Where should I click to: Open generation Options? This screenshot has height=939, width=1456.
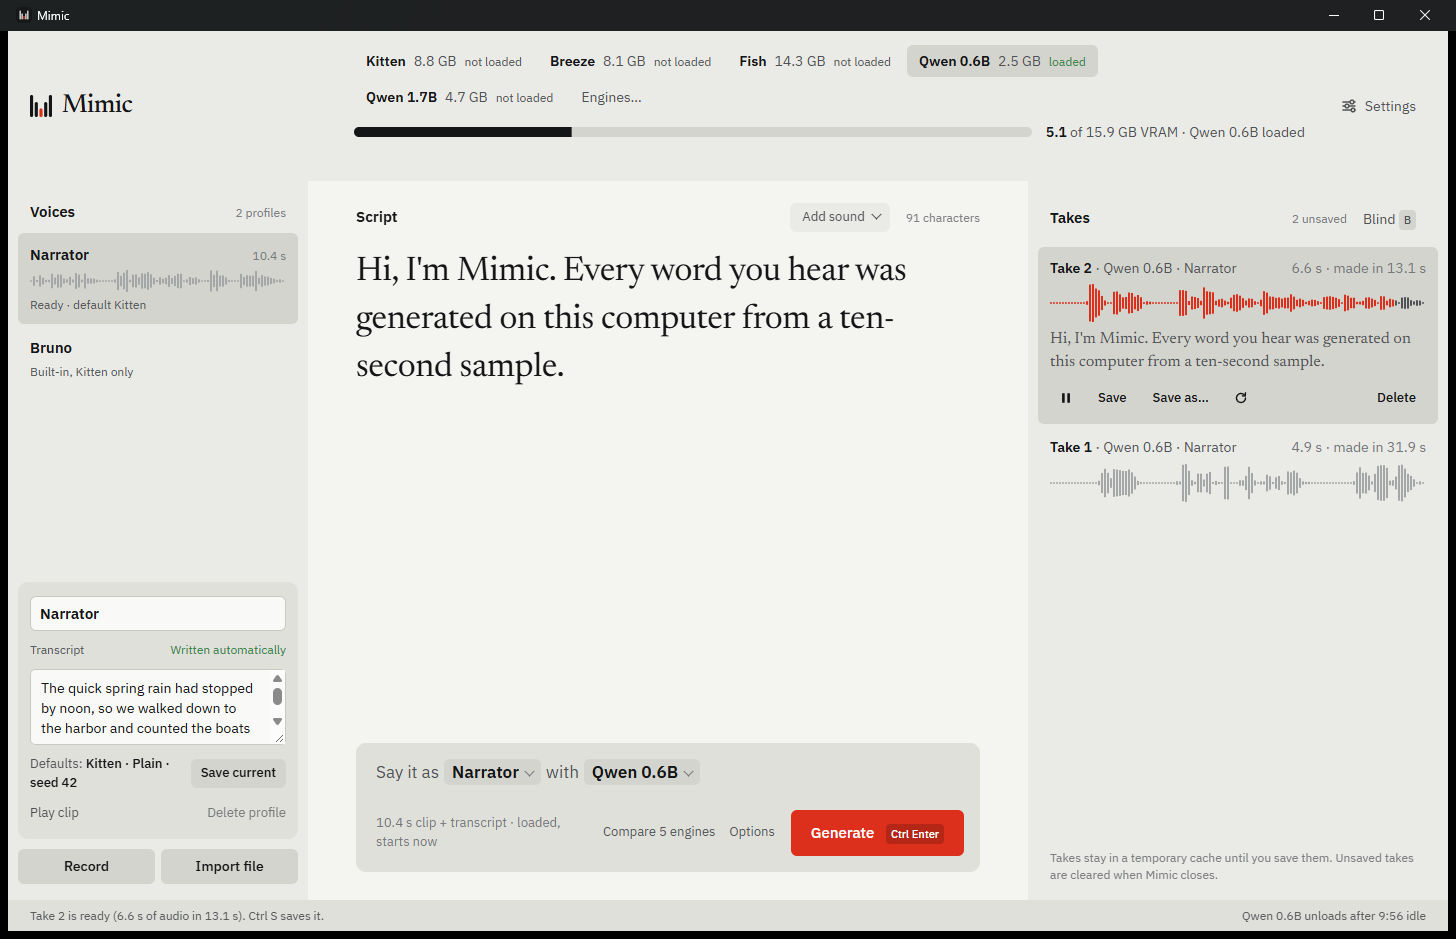(x=752, y=832)
